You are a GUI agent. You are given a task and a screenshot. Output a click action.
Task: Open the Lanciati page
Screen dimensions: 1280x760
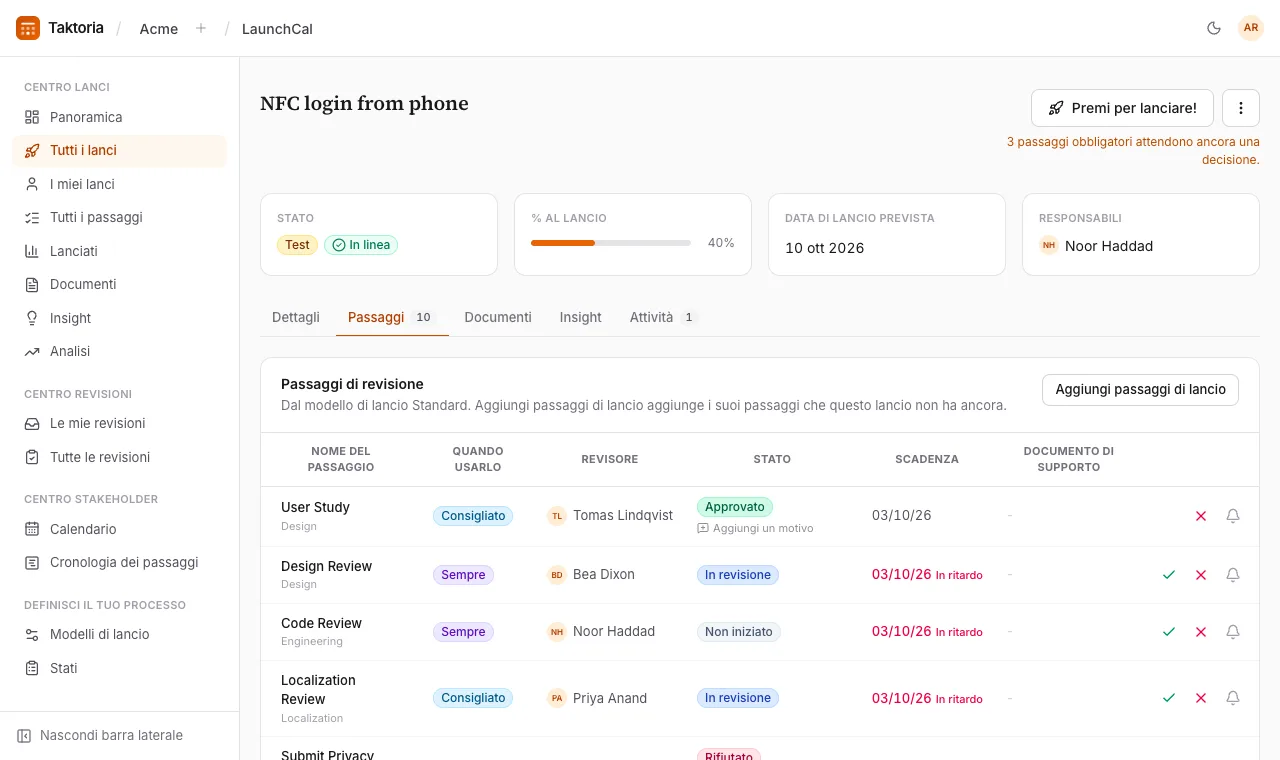(119, 251)
